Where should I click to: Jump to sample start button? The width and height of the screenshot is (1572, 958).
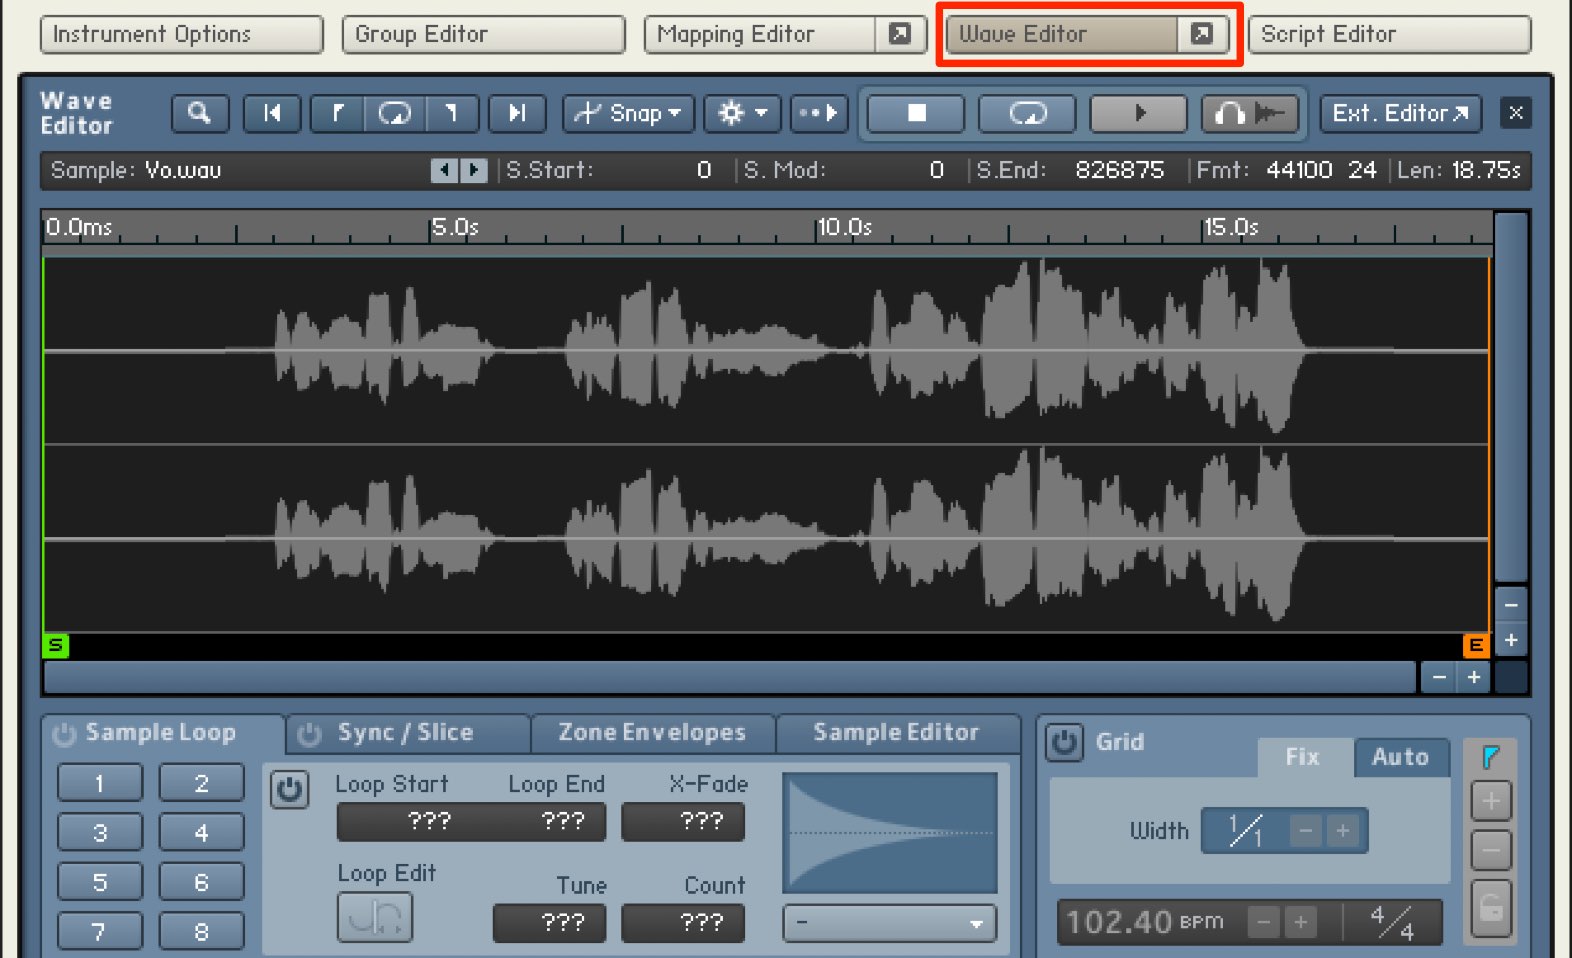tap(272, 113)
